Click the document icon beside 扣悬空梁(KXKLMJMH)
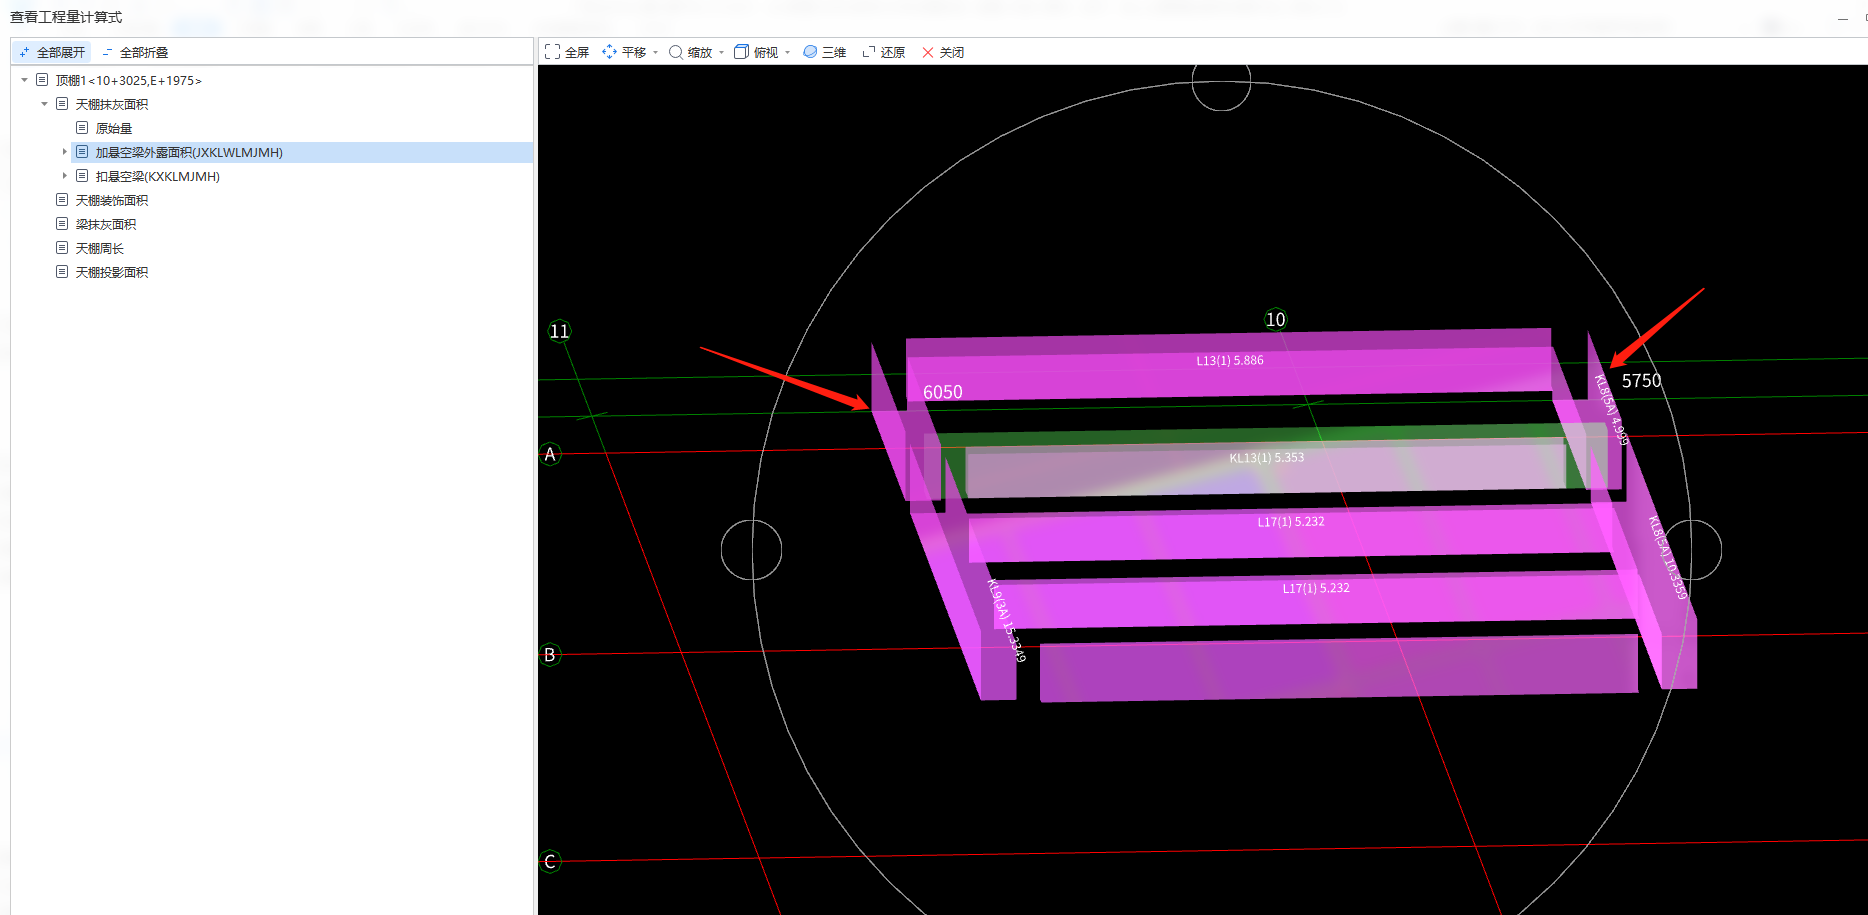Screen dimensions: 1868x915 pos(82,176)
